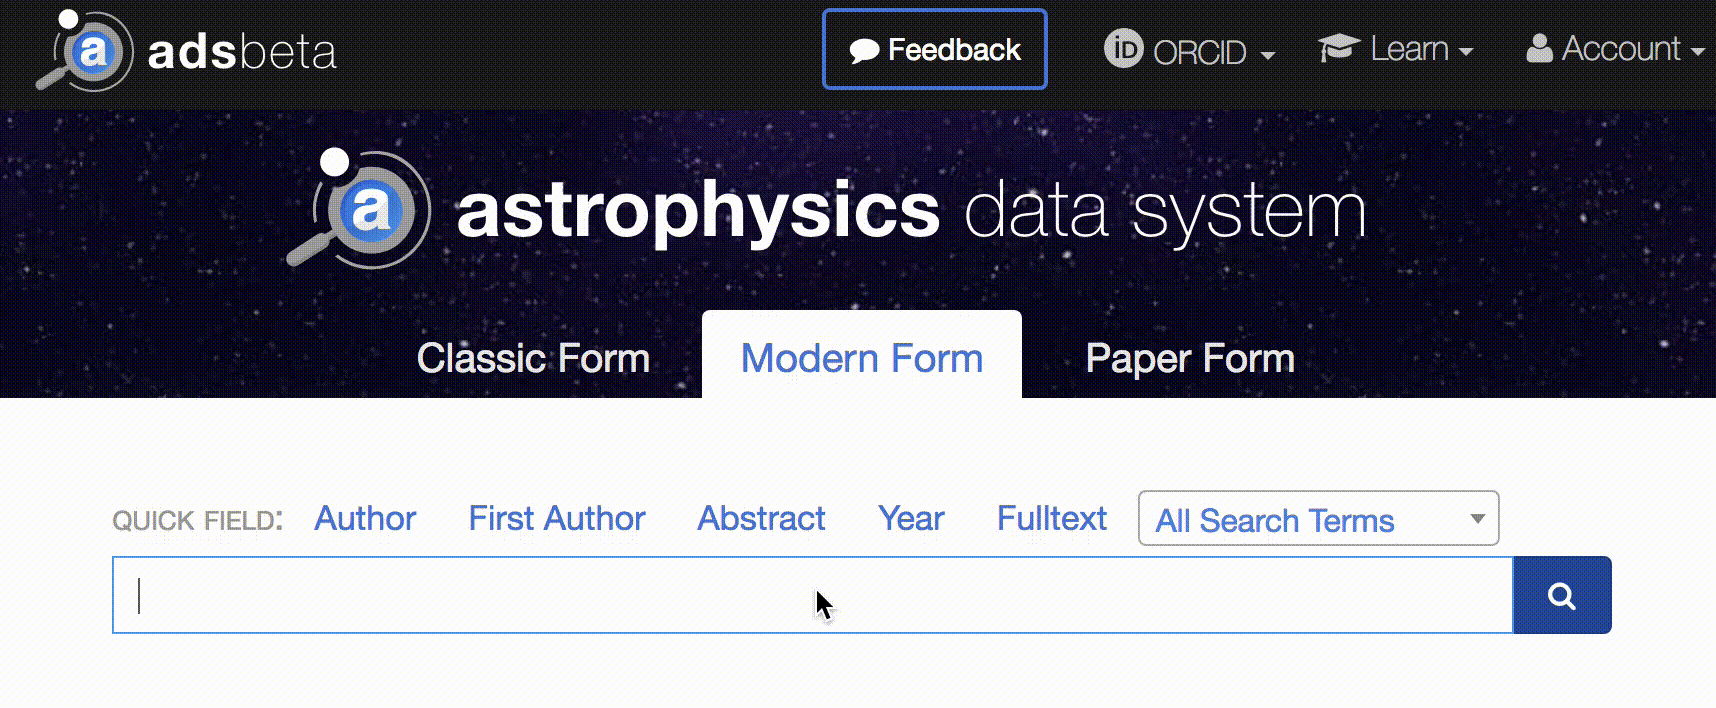Viewport: 1716px width, 708px height.
Task: Switch to the Classic Form tab
Action: point(534,357)
